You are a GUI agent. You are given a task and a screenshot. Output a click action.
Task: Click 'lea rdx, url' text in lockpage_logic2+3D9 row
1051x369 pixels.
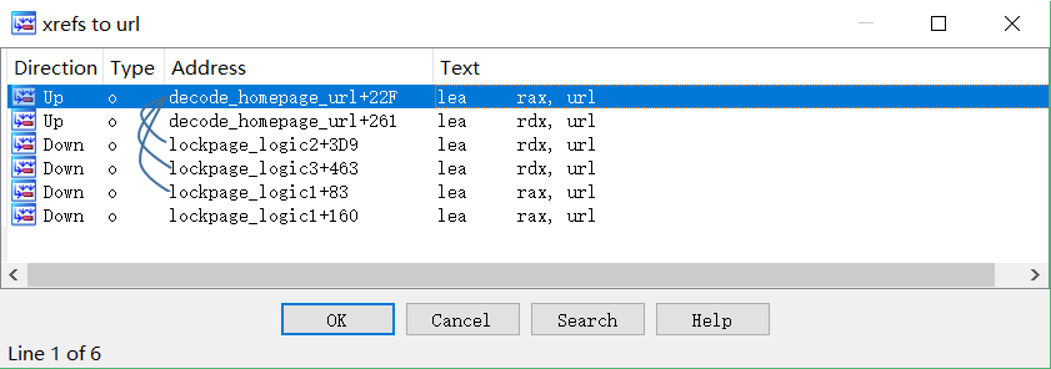click(x=516, y=145)
